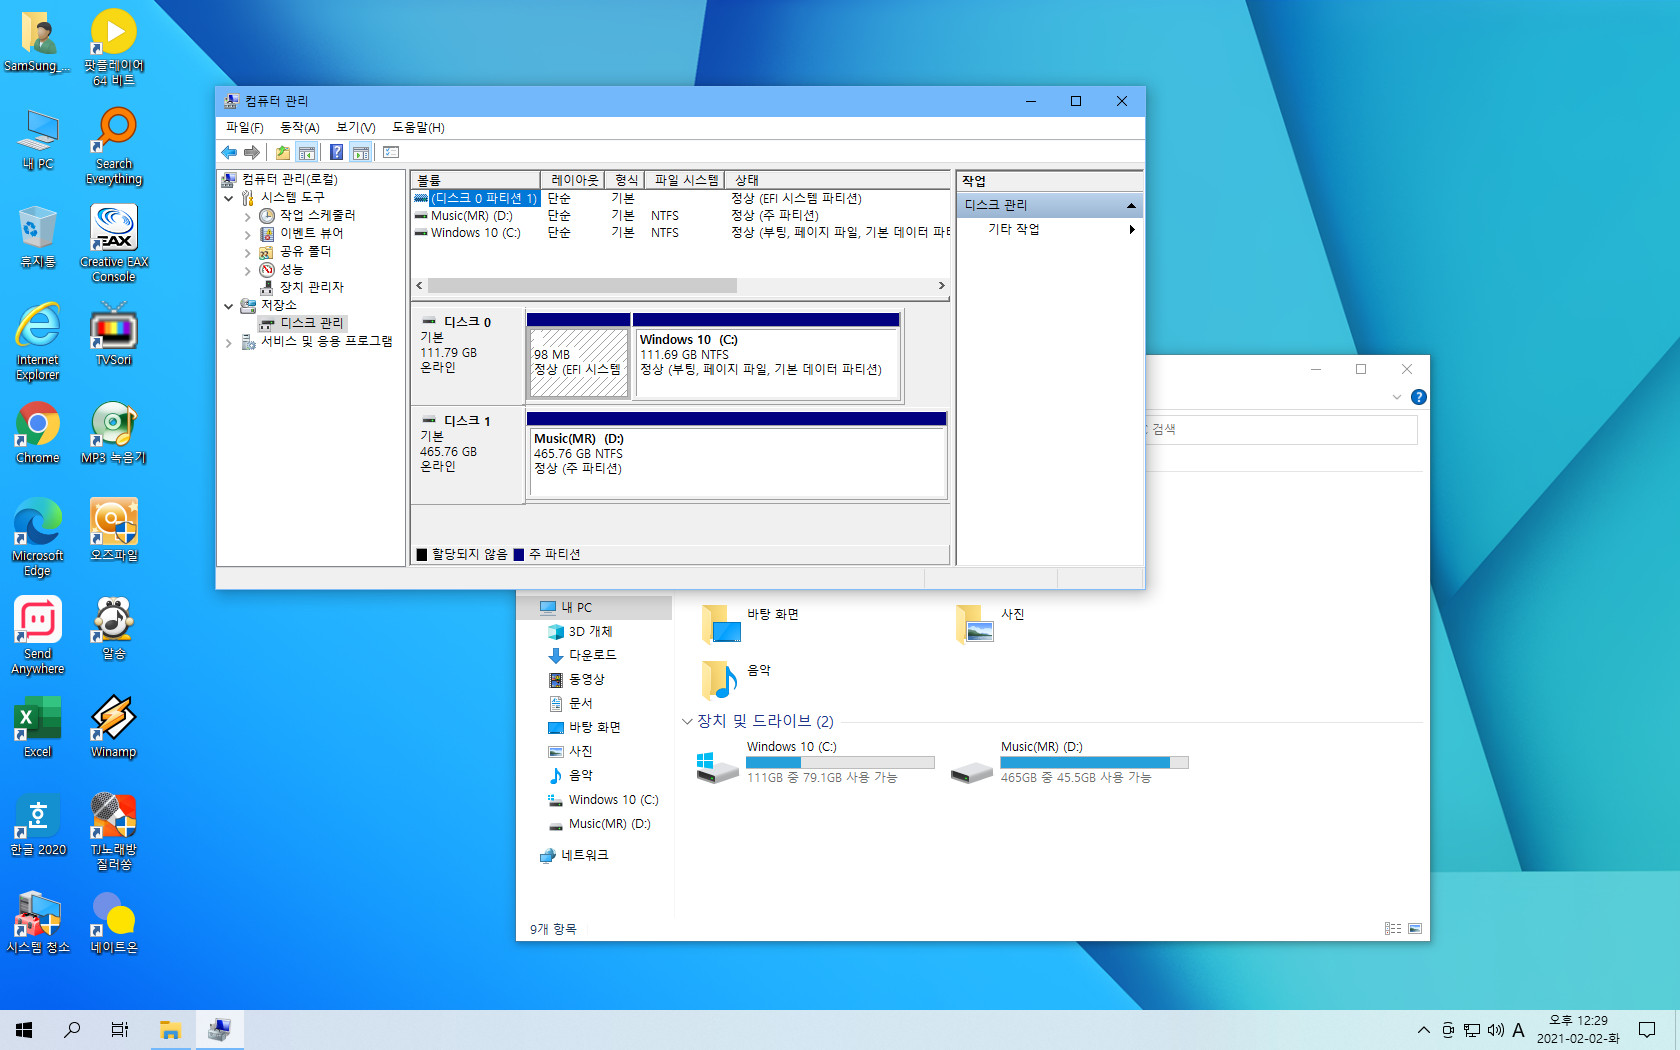This screenshot has height=1050, width=1680.
Task: Click left arrow of volume list scrollbar
Action: pos(419,286)
